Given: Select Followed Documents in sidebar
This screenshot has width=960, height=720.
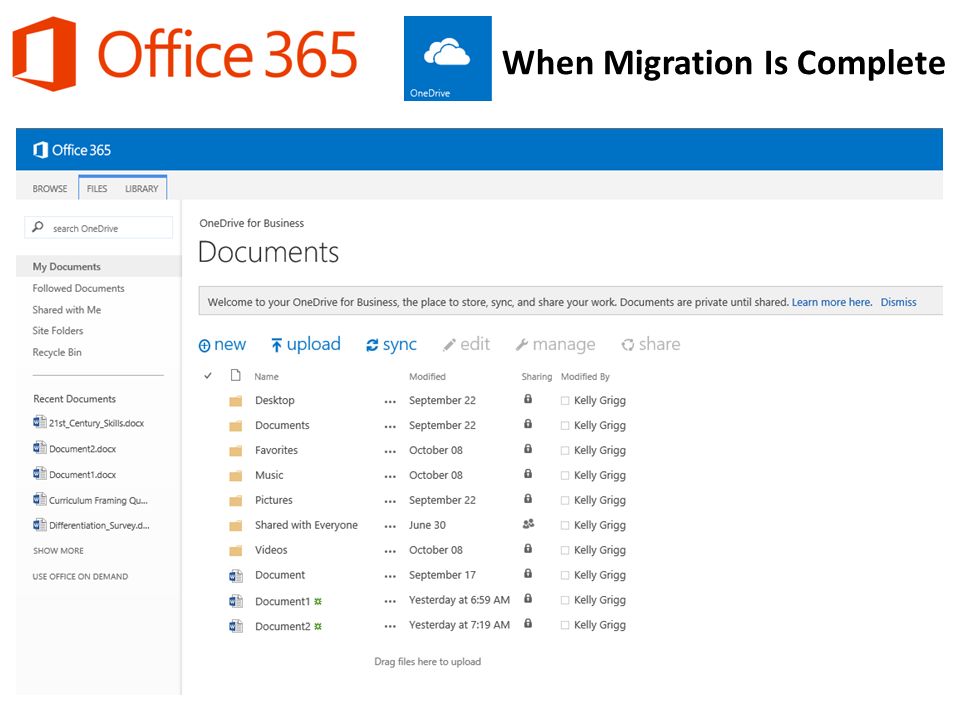Looking at the screenshot, I should pyautogui.click(x=78, y=288).
